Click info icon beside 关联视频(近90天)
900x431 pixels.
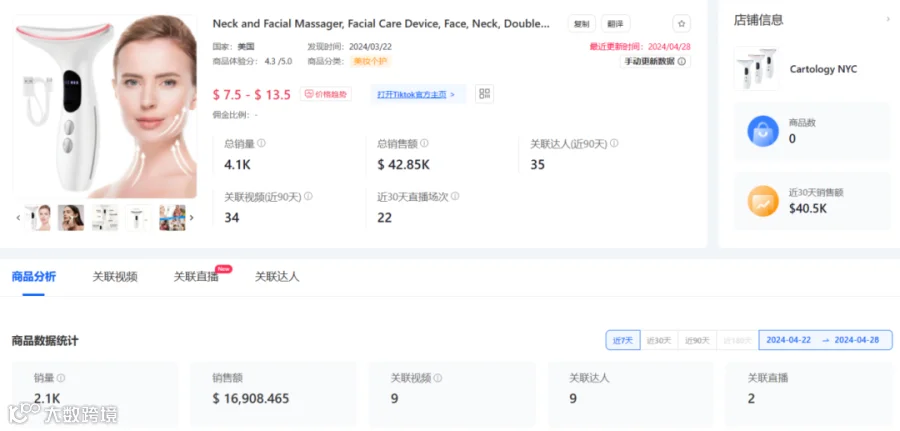pos(308,196)
